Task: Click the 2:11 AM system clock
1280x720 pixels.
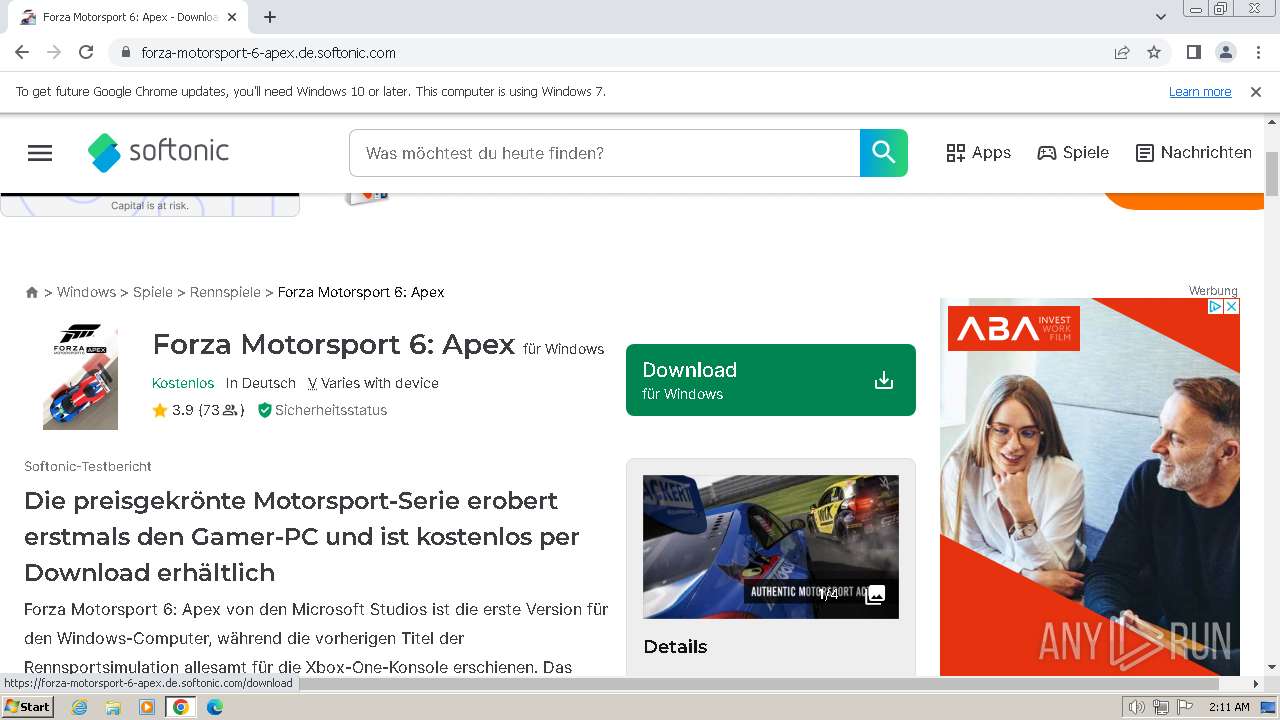Action: (1230, 707)
